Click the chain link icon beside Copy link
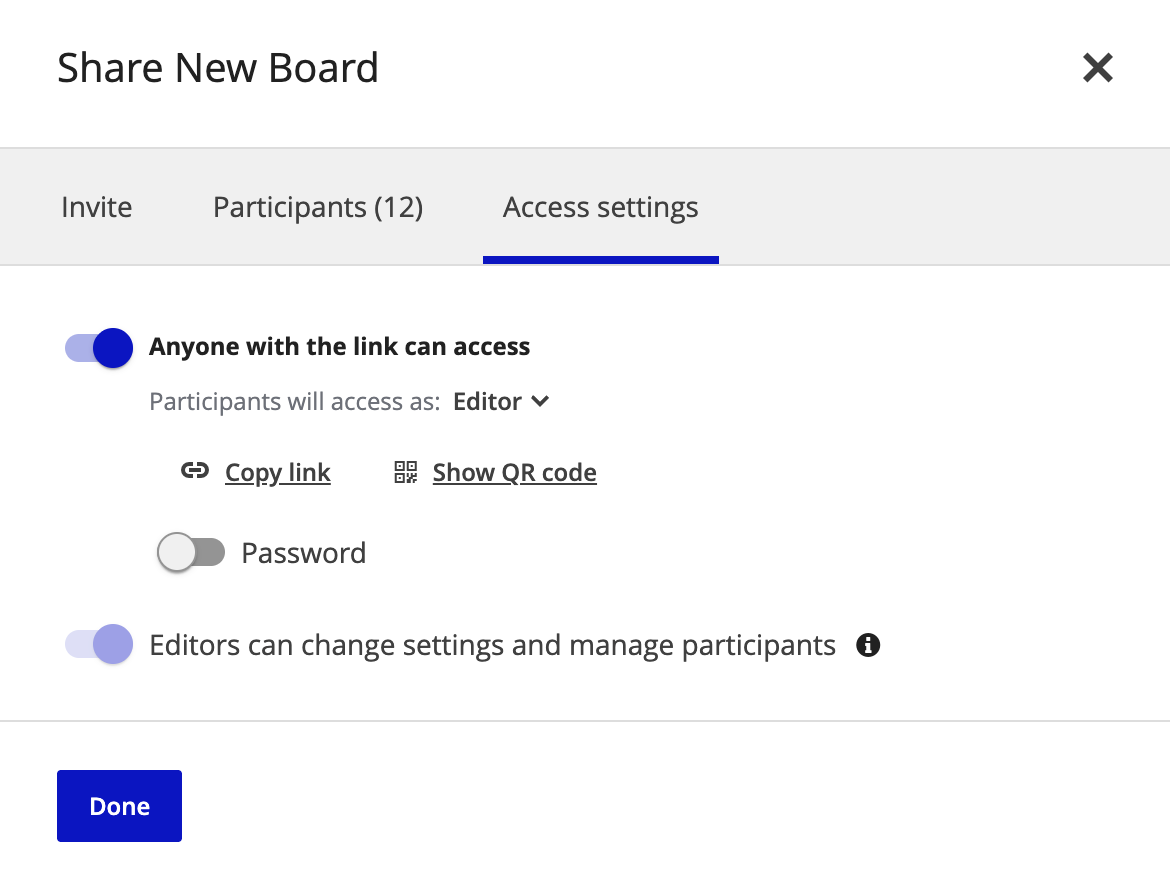This screenshot has width=1170, height=880. click(x=195, y=471)
